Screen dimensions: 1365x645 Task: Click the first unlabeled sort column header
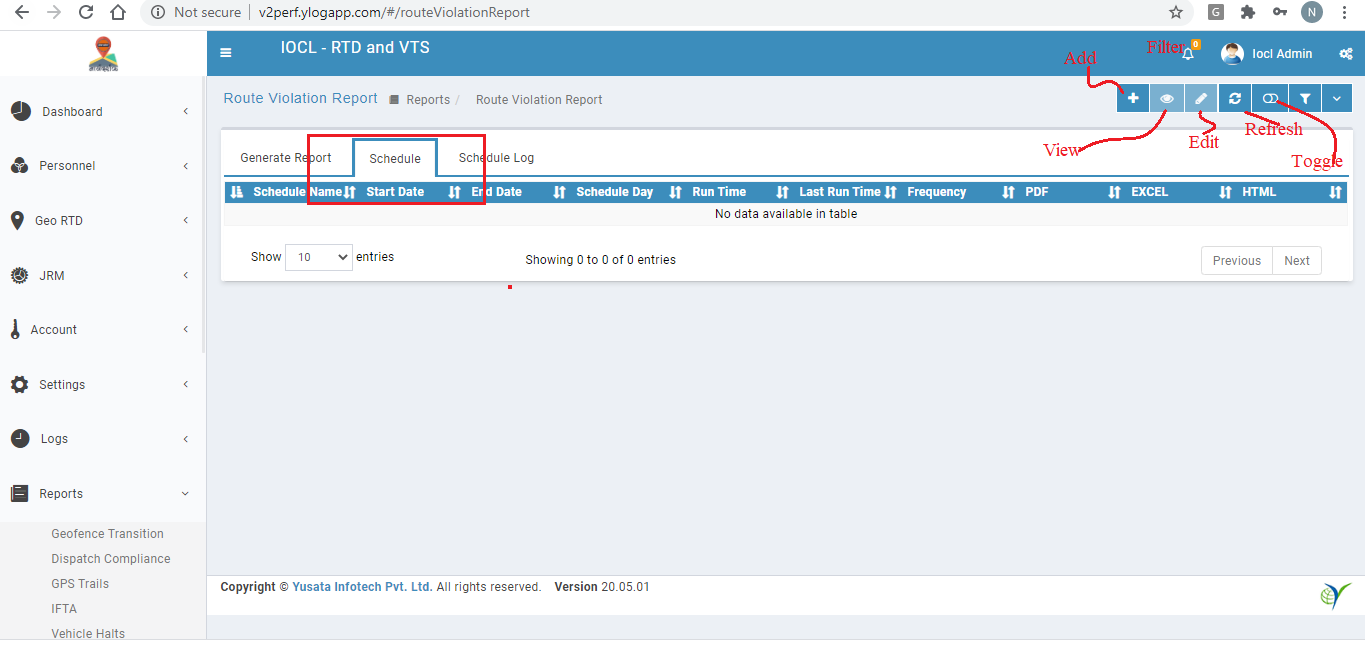coord(236,192)
